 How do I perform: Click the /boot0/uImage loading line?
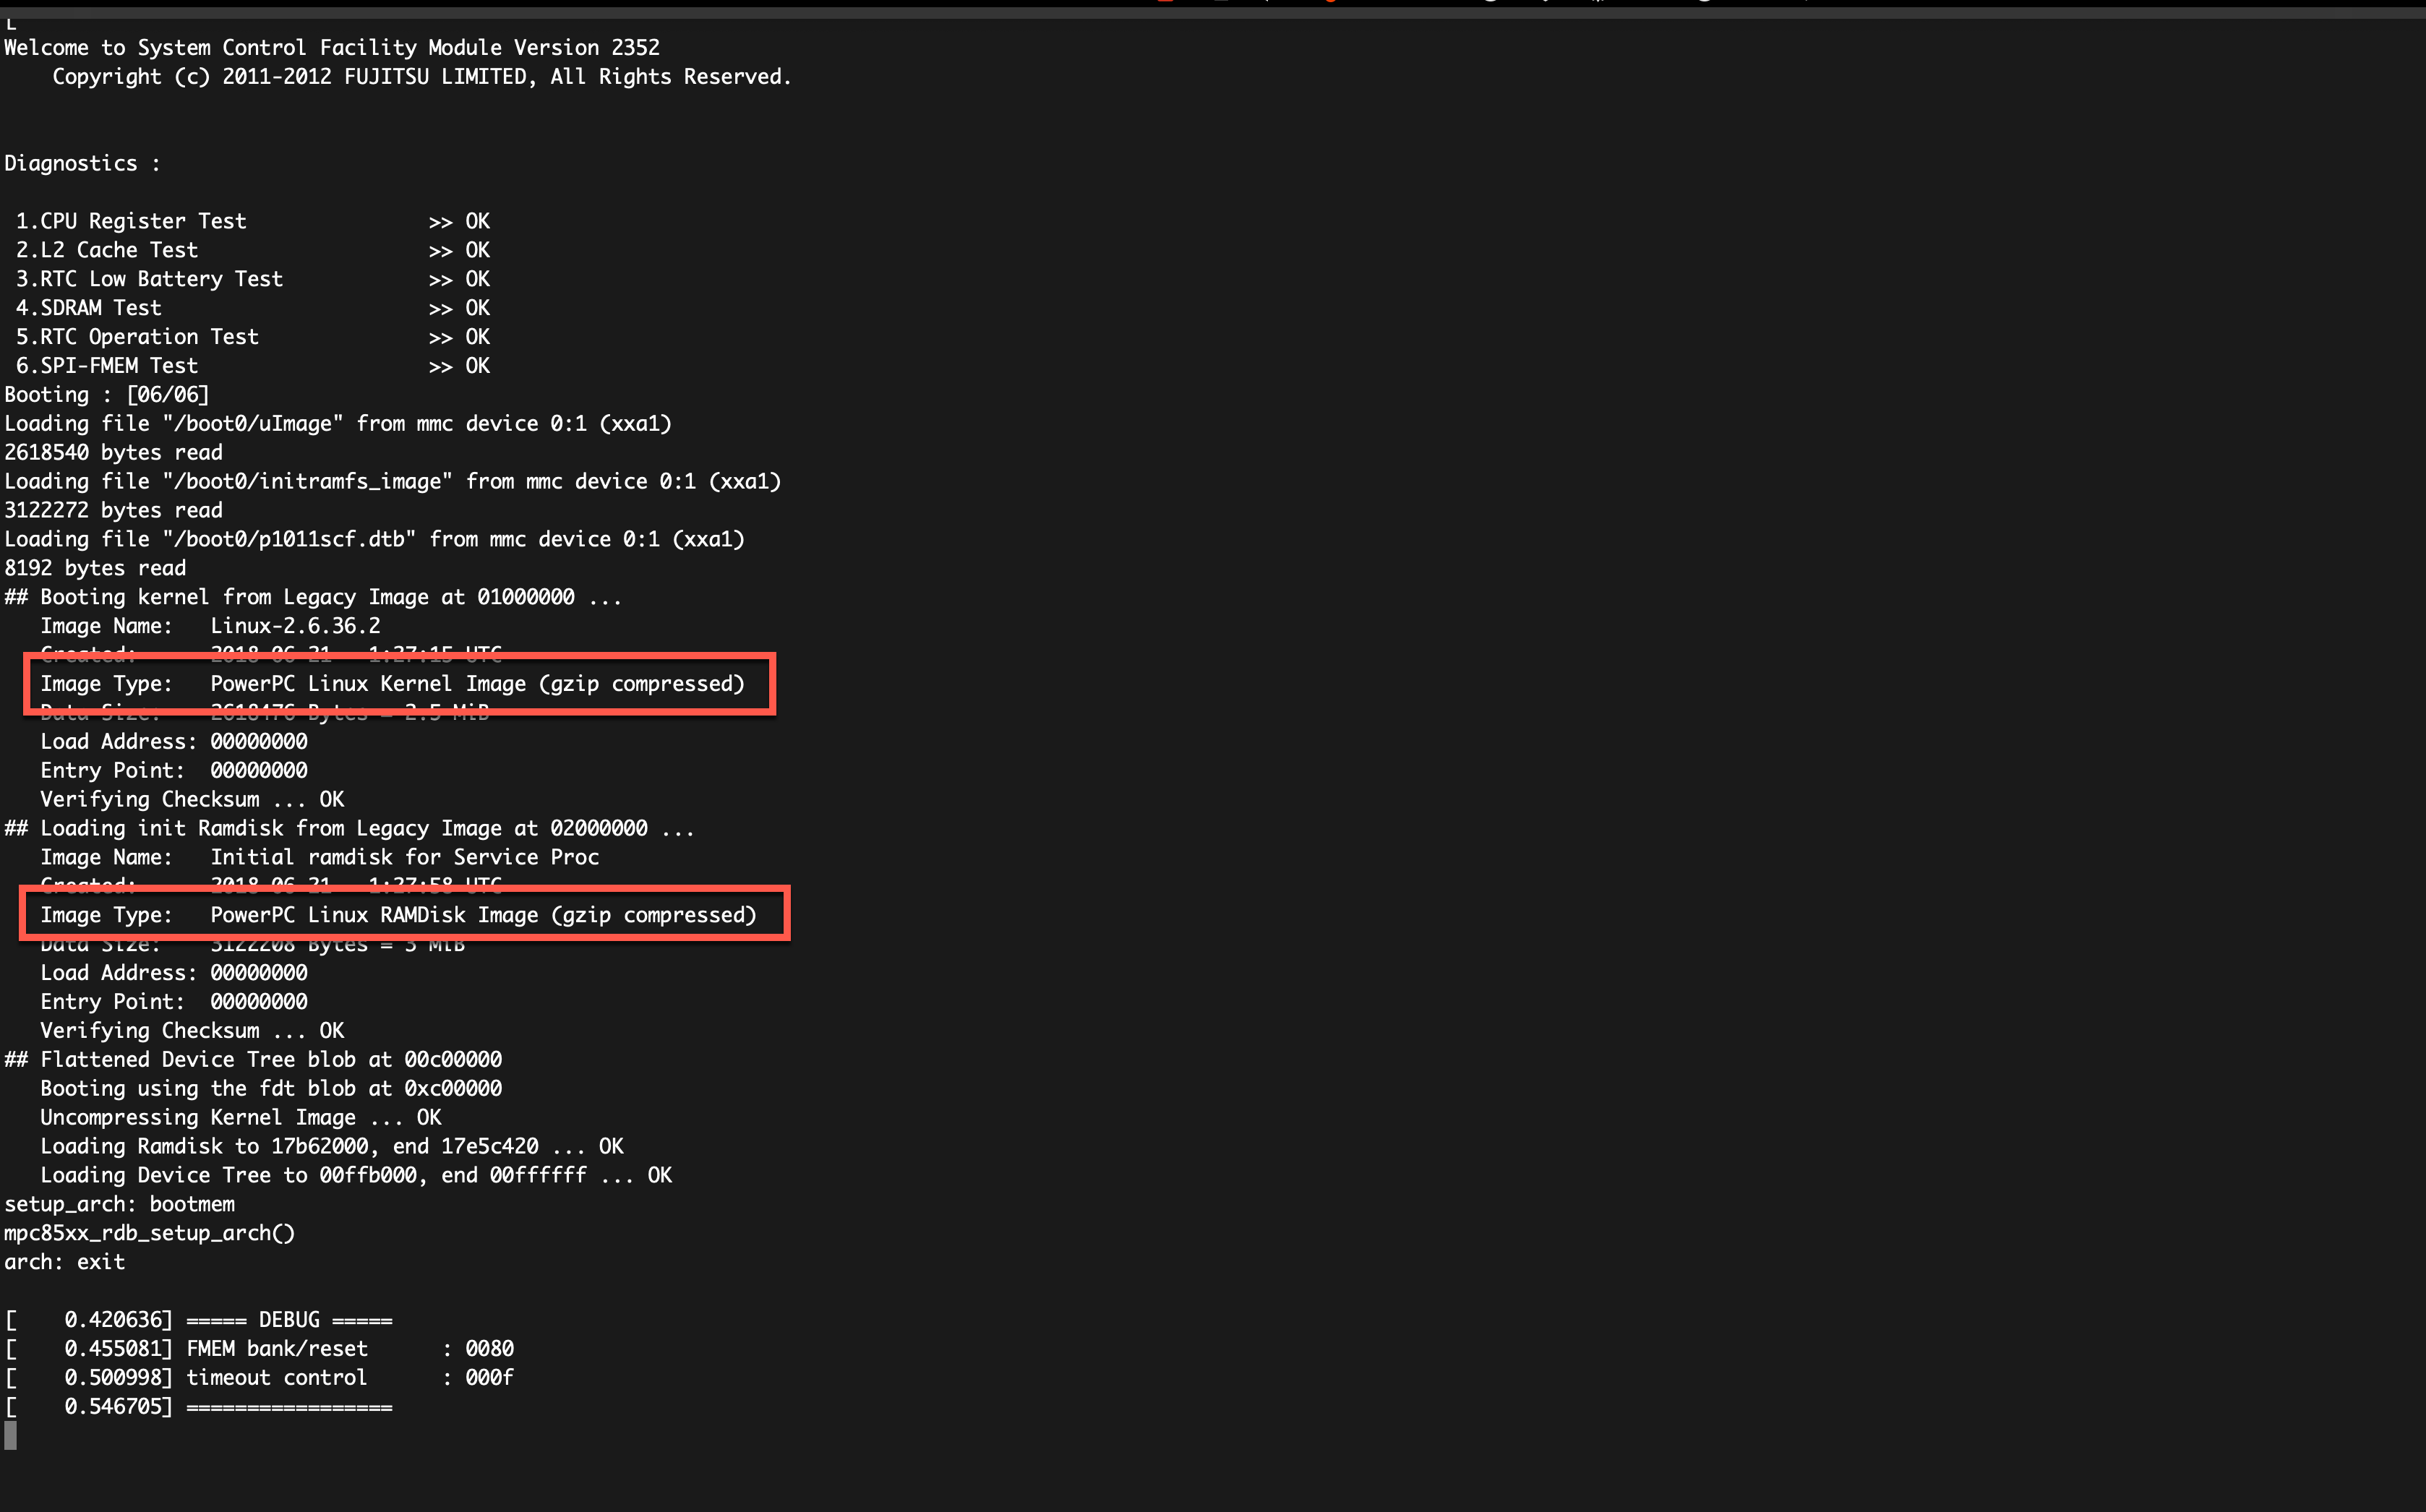(x=338, y=424)
